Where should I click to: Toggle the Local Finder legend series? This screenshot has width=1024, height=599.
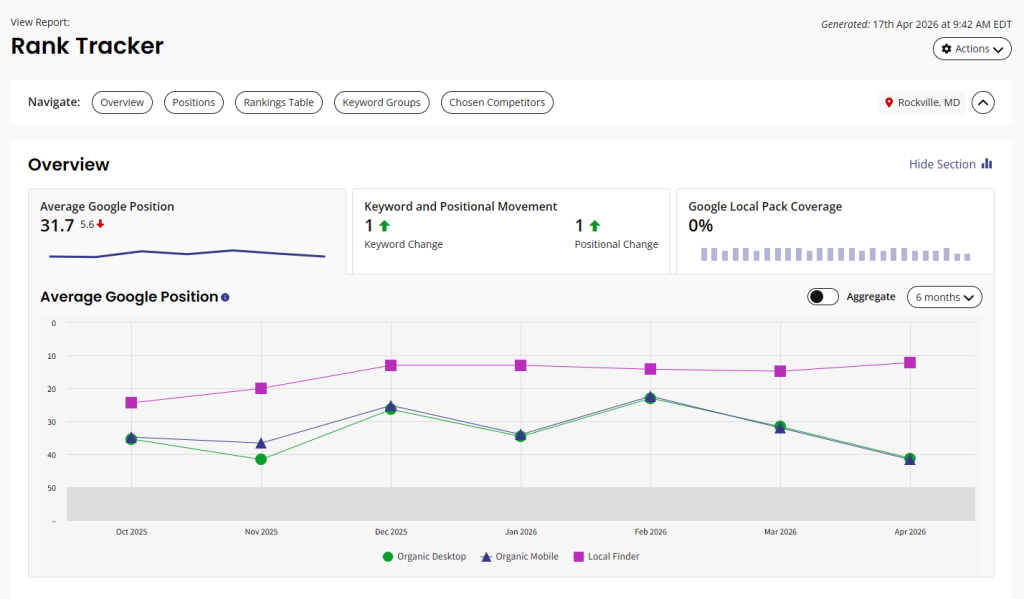pyautogui.click(x=606, y=557)
